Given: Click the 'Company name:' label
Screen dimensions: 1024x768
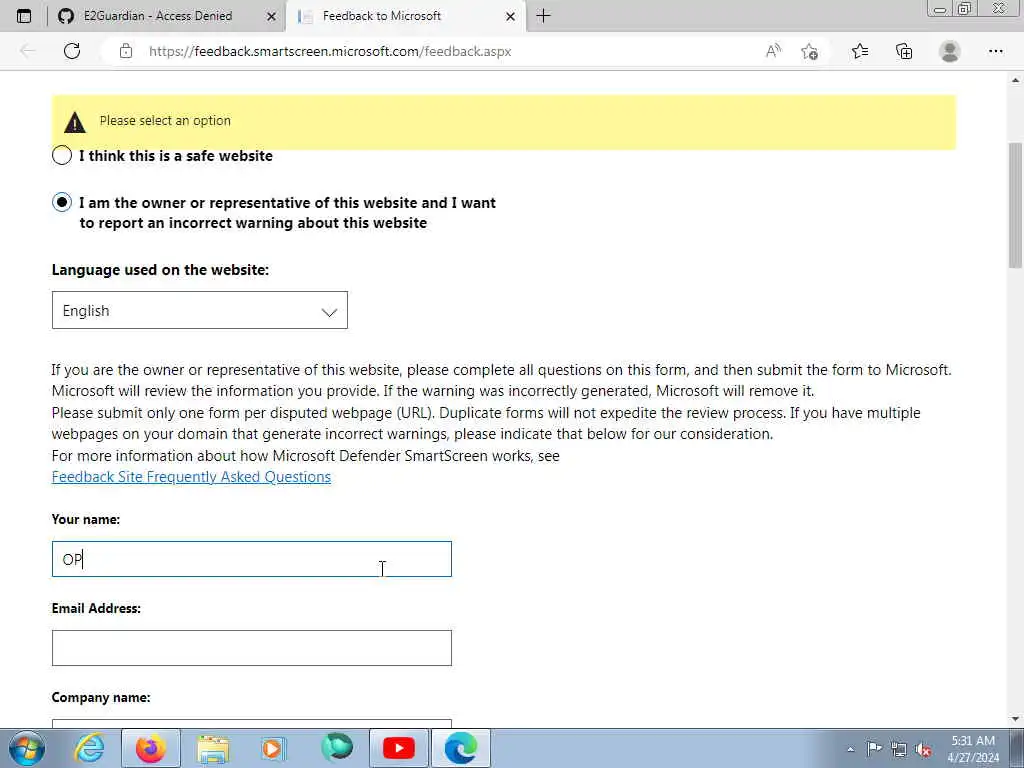Looking at the screenshot, I should pos(101,697).
